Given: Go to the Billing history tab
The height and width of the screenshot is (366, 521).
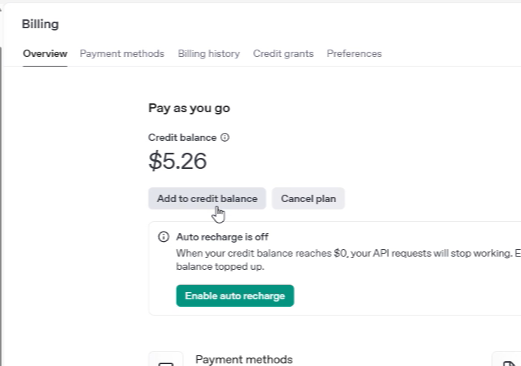Looking at the screenshot, I should (x=209, y=54).
